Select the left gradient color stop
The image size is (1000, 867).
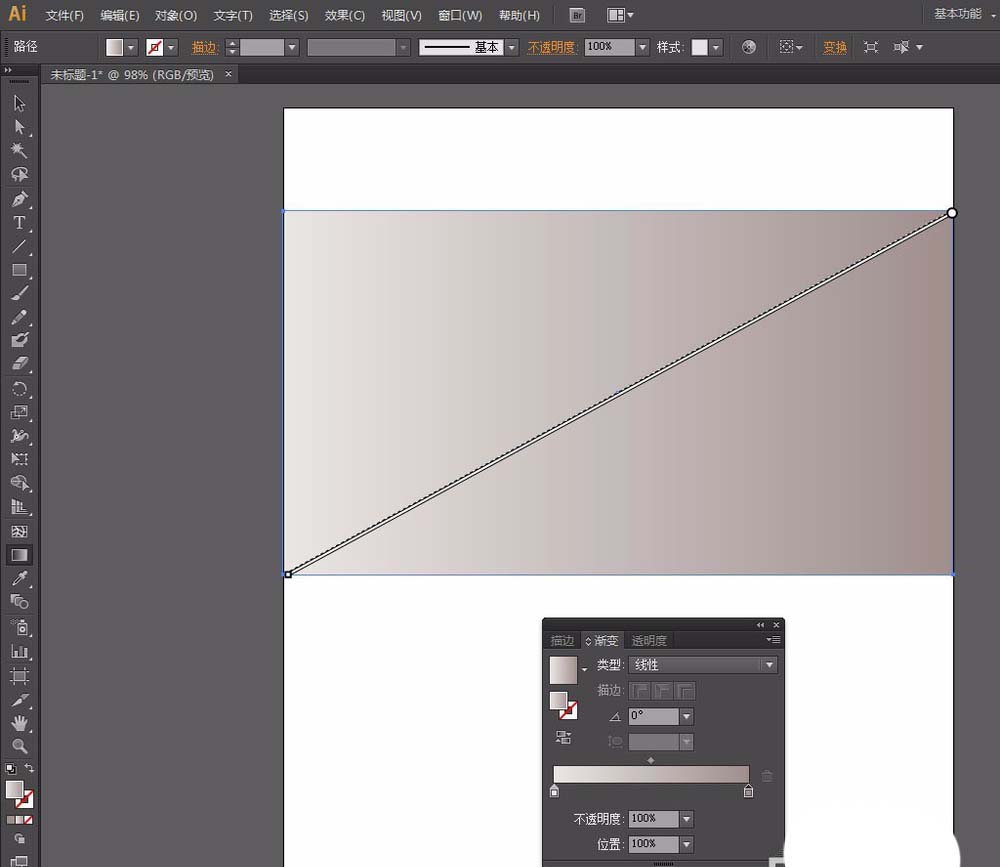point(554,791)
